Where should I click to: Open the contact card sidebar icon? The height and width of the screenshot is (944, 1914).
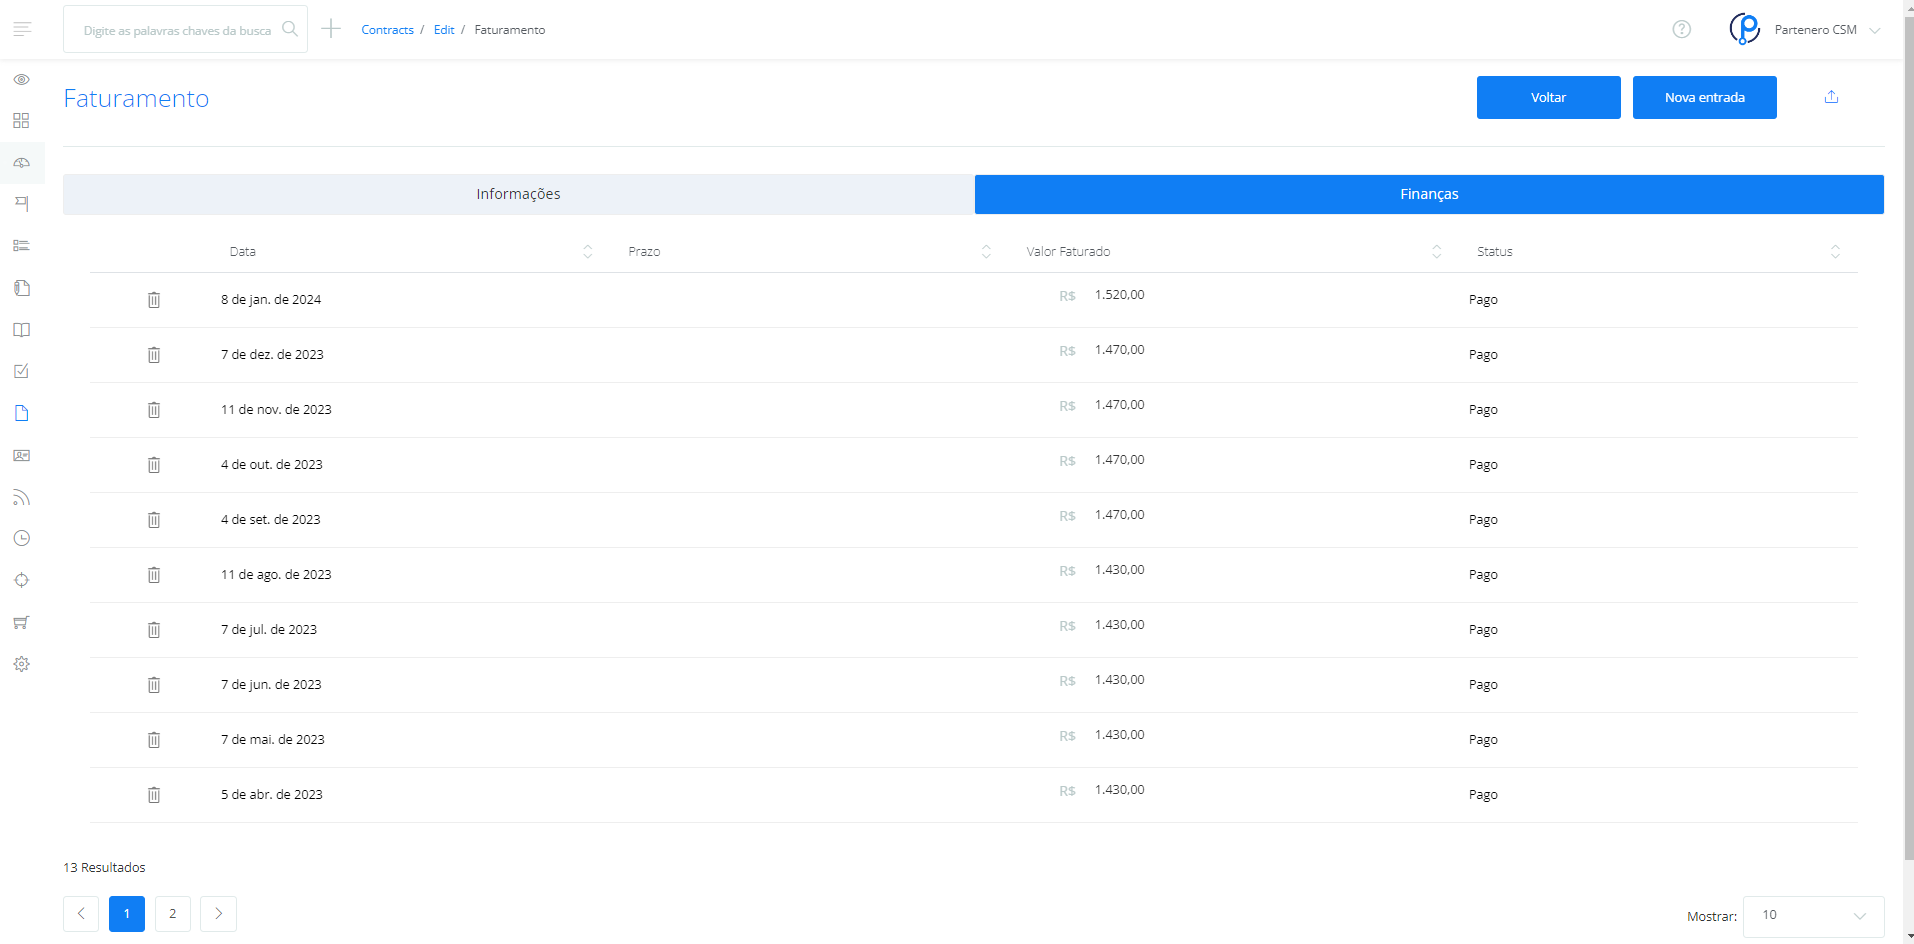click(21, 455)
